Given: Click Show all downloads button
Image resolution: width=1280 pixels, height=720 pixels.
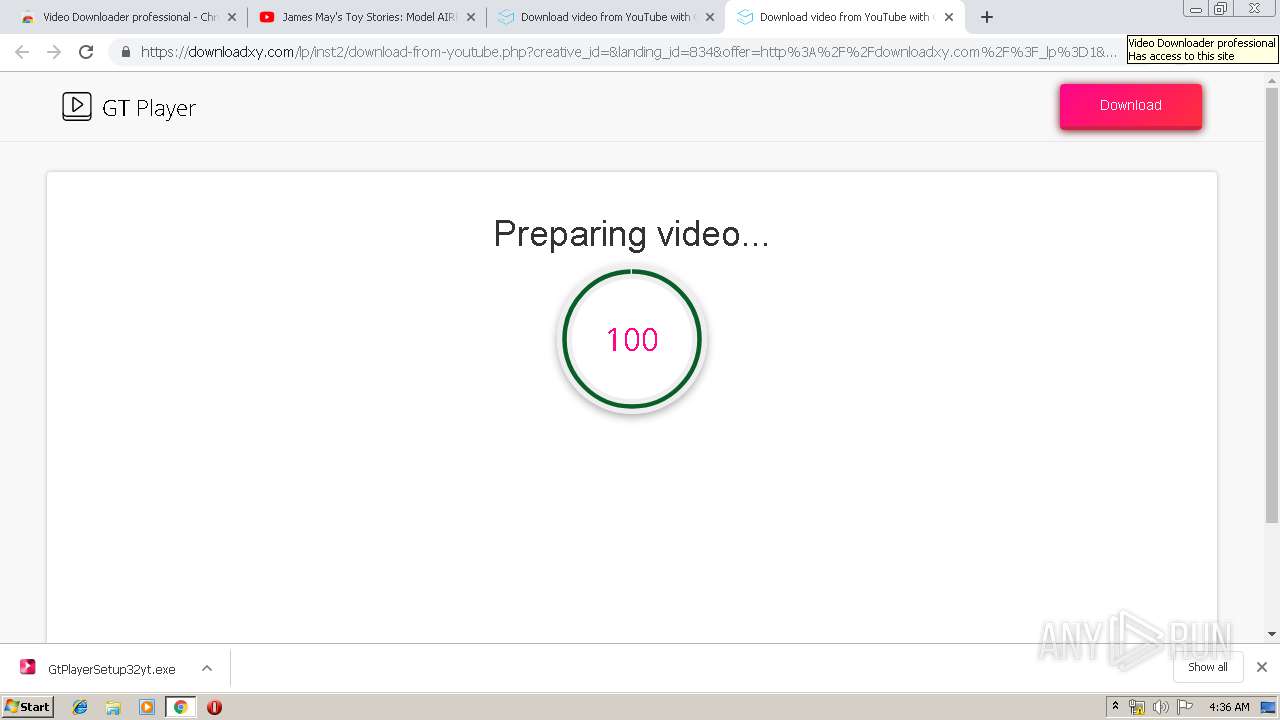Looking at the screenshot, I should tap(1208, 667).
